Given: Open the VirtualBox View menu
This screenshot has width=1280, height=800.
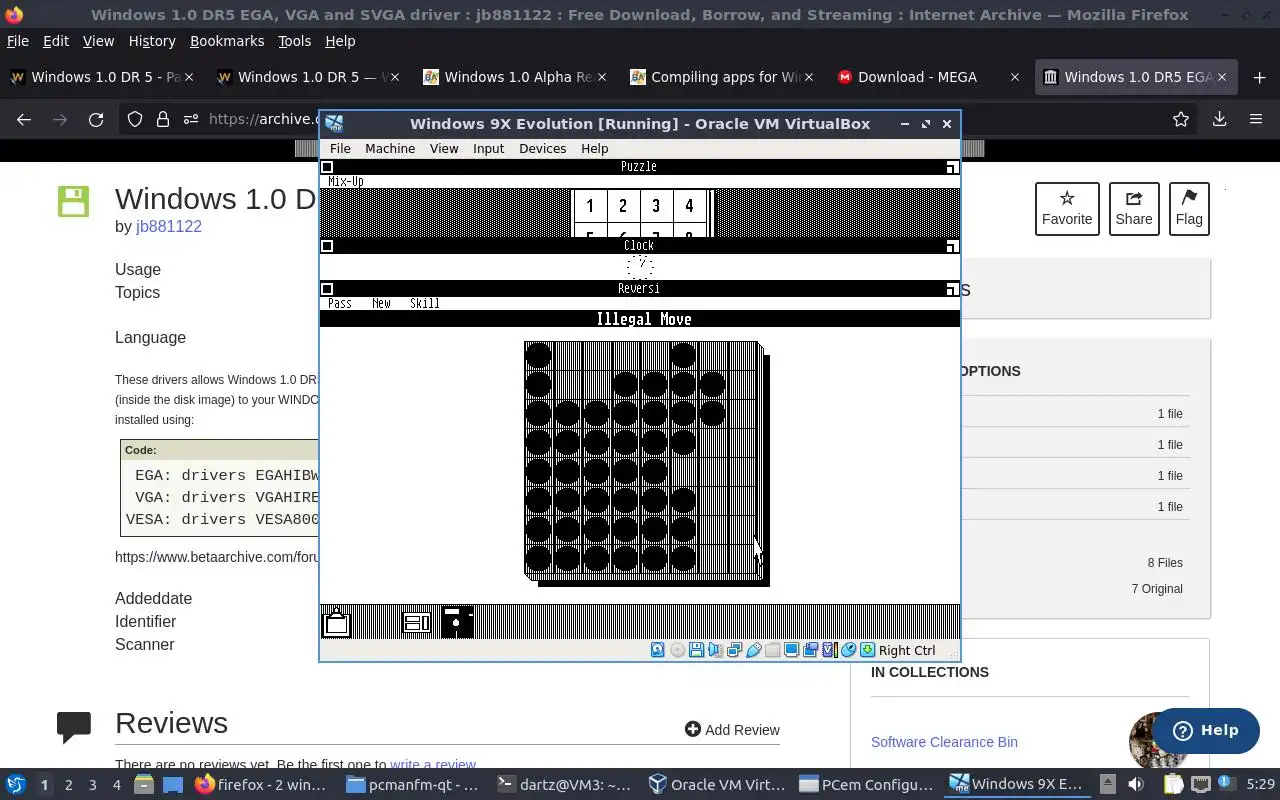Looking at the screenshot, I should coord(444,148).
